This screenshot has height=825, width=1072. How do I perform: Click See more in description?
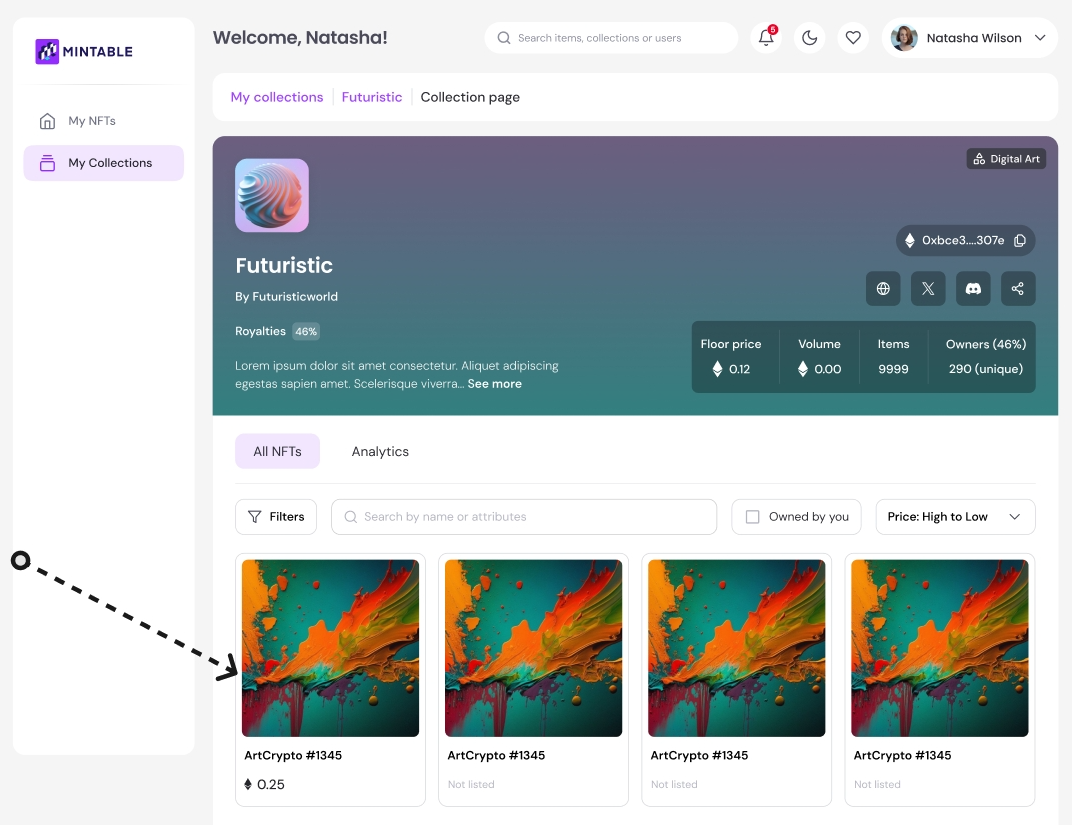(x=494, y=384)
